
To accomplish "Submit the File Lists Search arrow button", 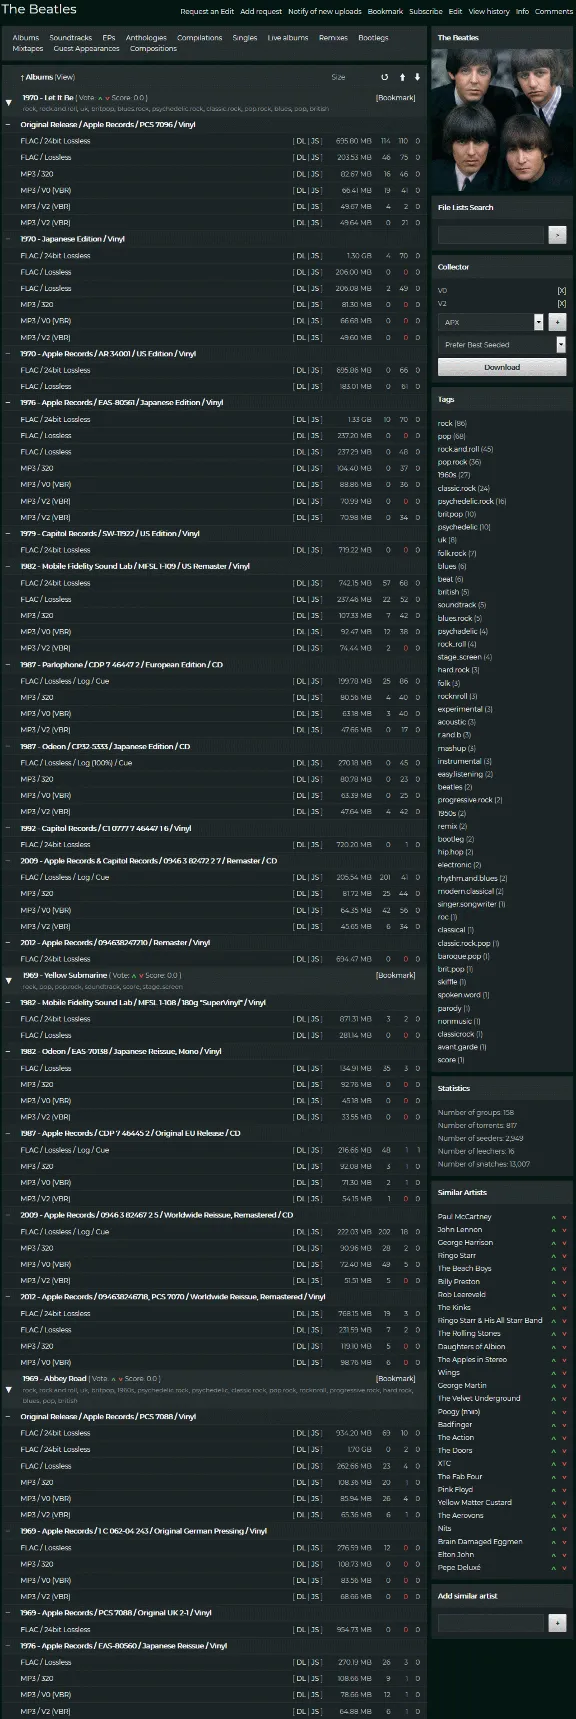I will (558, 235).
